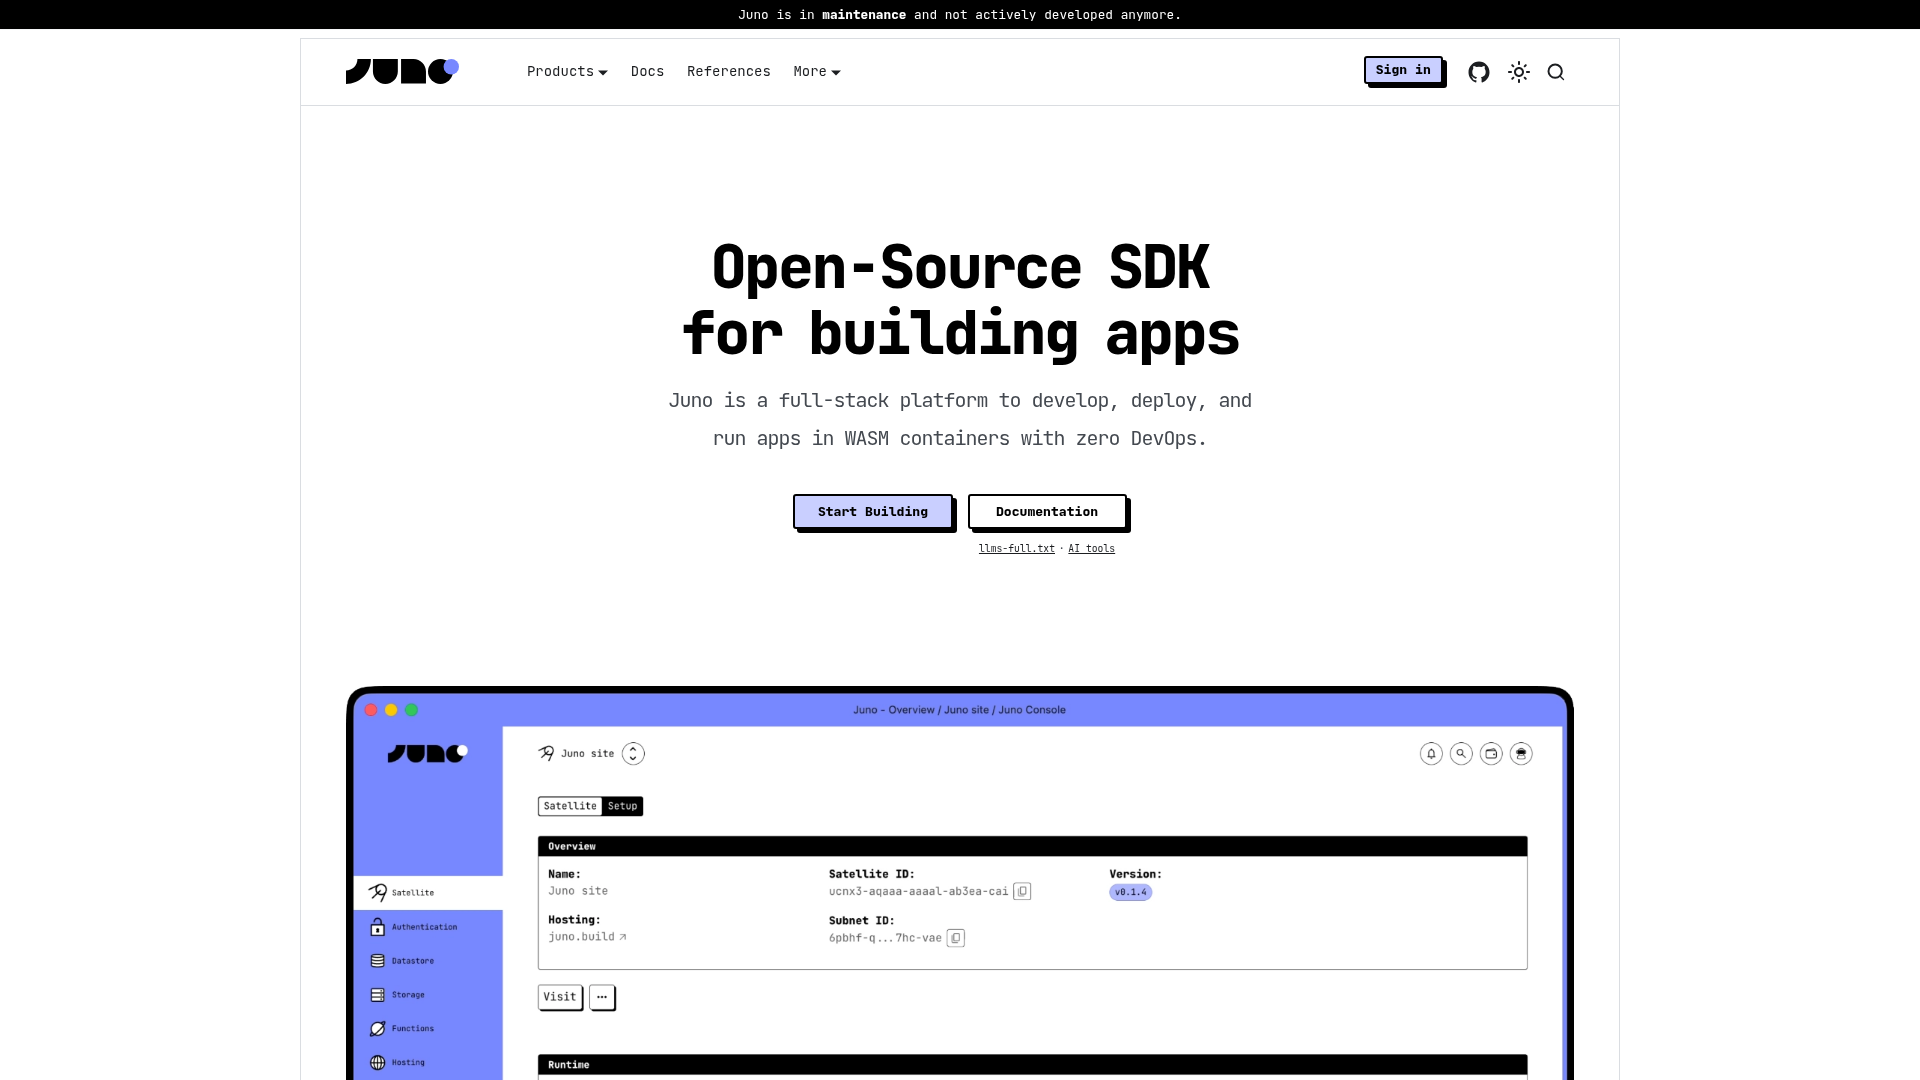Image resolution: width=1920 pixels, height=1080 pixels.
Task: Click the red window dot in mockup
Action: pyautogui.click(x=371, y=710)
